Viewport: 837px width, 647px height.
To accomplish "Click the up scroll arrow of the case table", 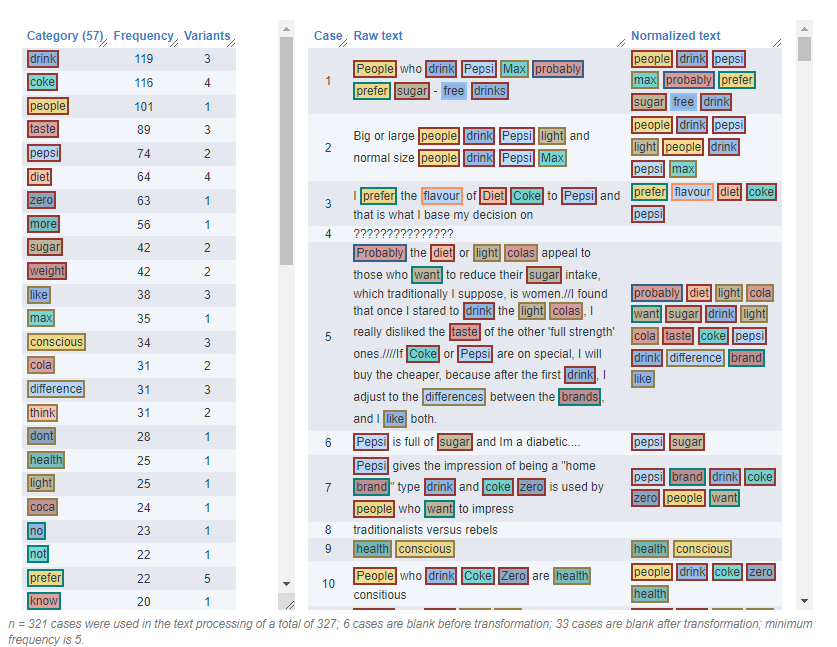I will coord(803,30).
